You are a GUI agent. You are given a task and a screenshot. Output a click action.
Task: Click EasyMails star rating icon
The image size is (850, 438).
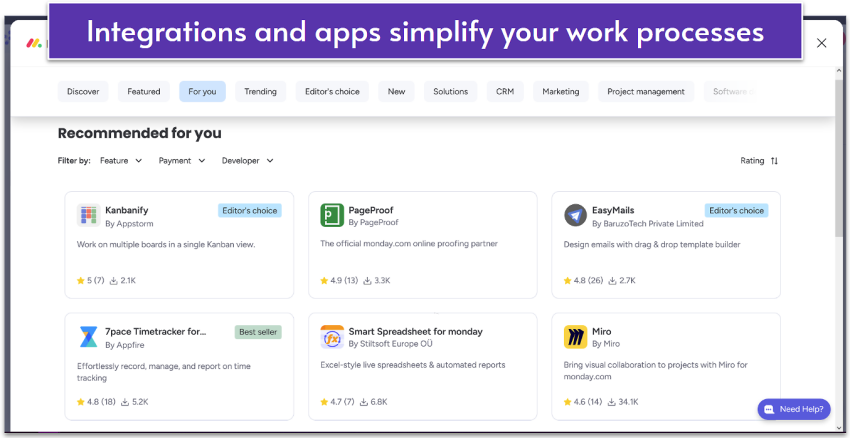568,281
